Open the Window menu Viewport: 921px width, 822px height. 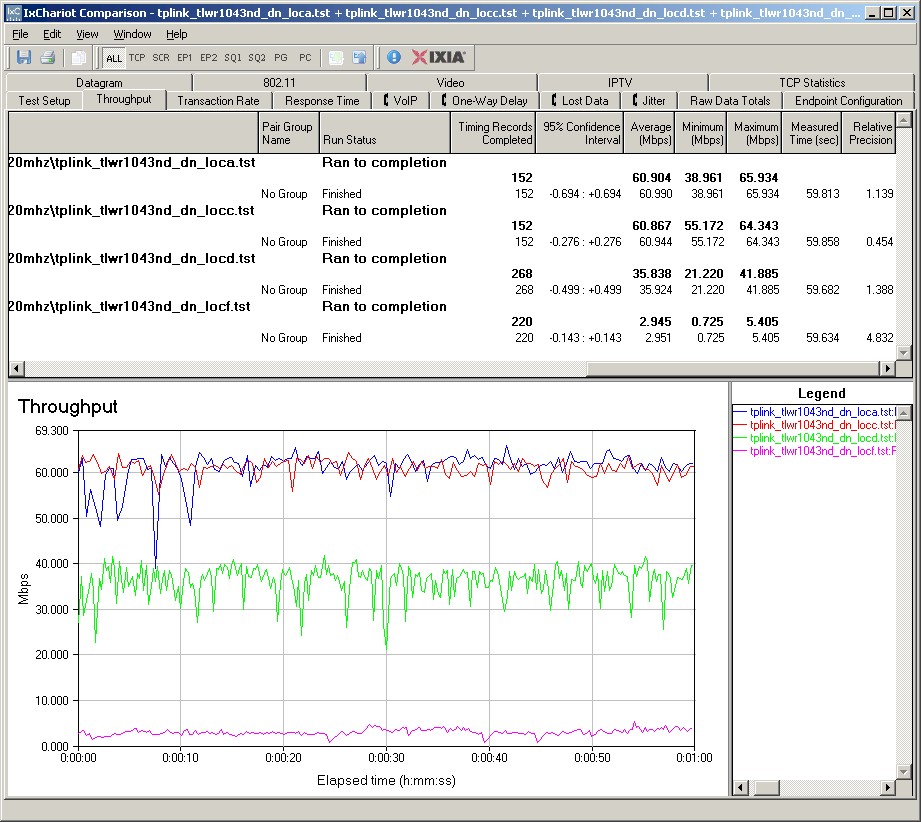click(132, 34)
